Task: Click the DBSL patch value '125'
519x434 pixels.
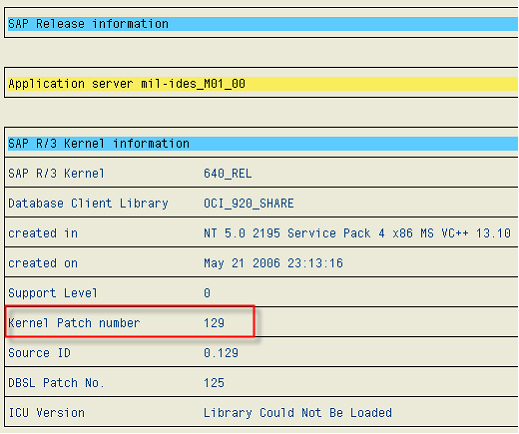Action: click(x=214, y=383)
